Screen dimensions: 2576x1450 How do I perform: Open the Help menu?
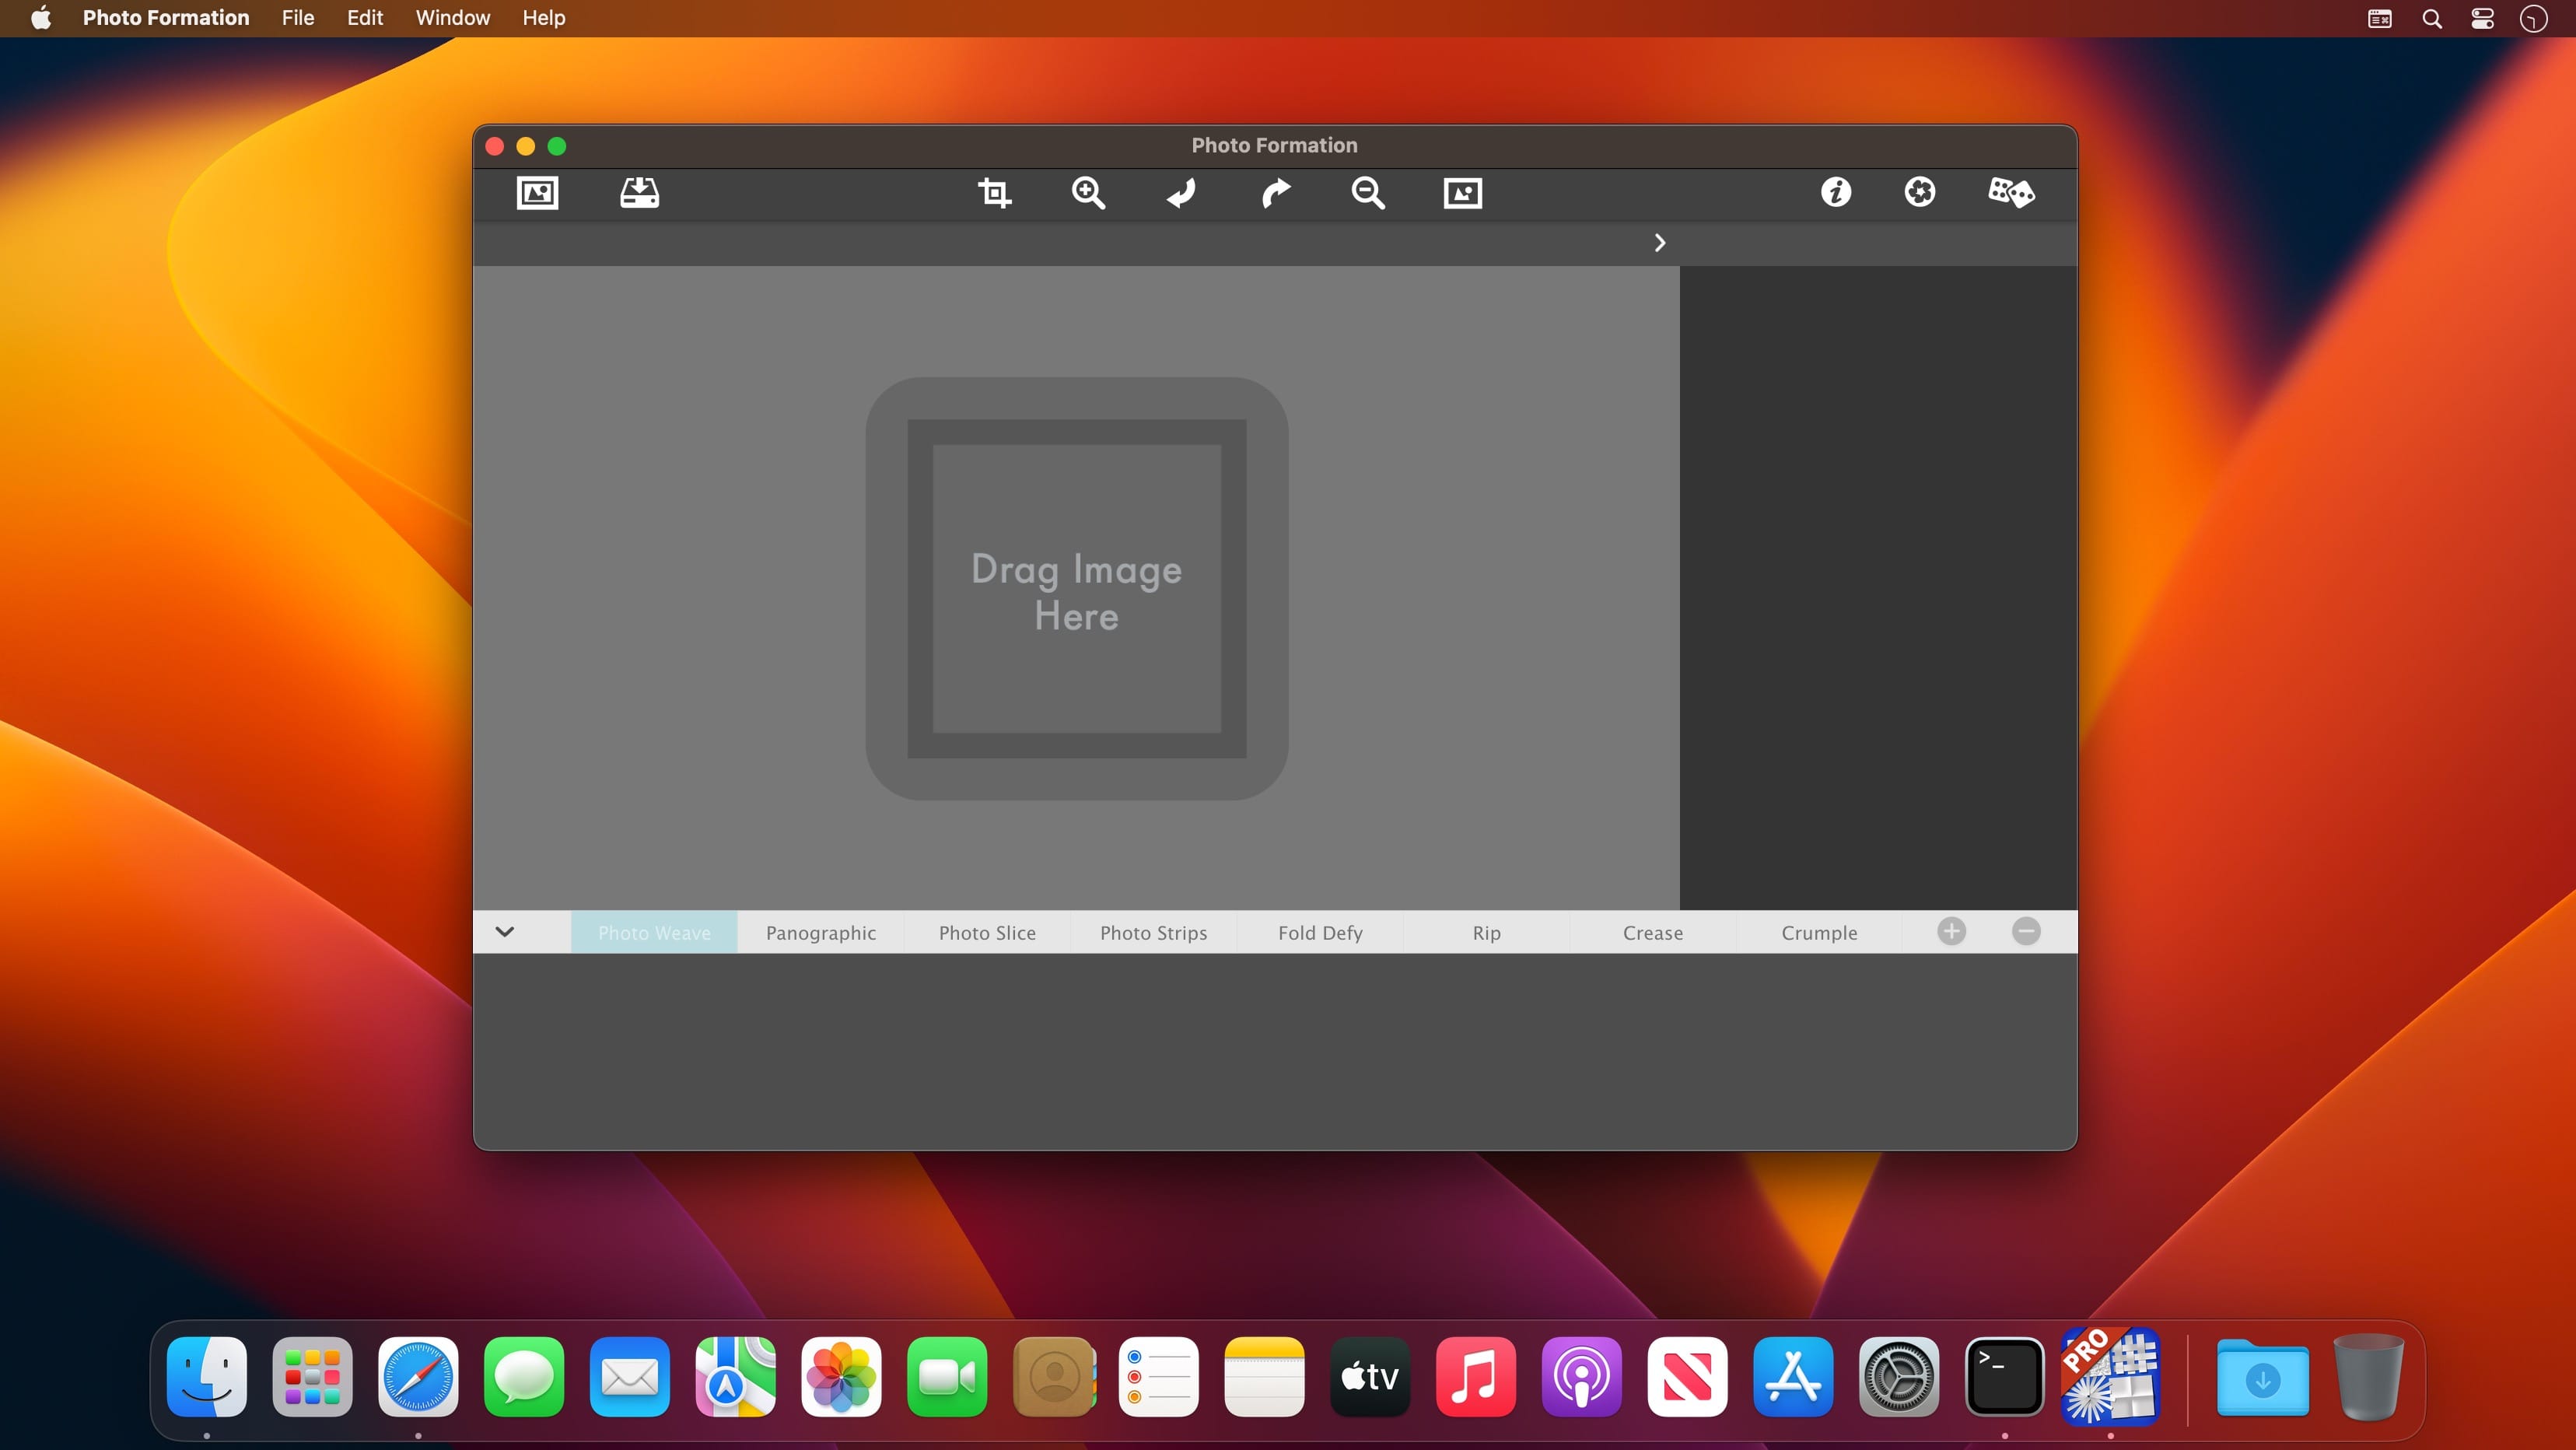click(x=544, y=18)
